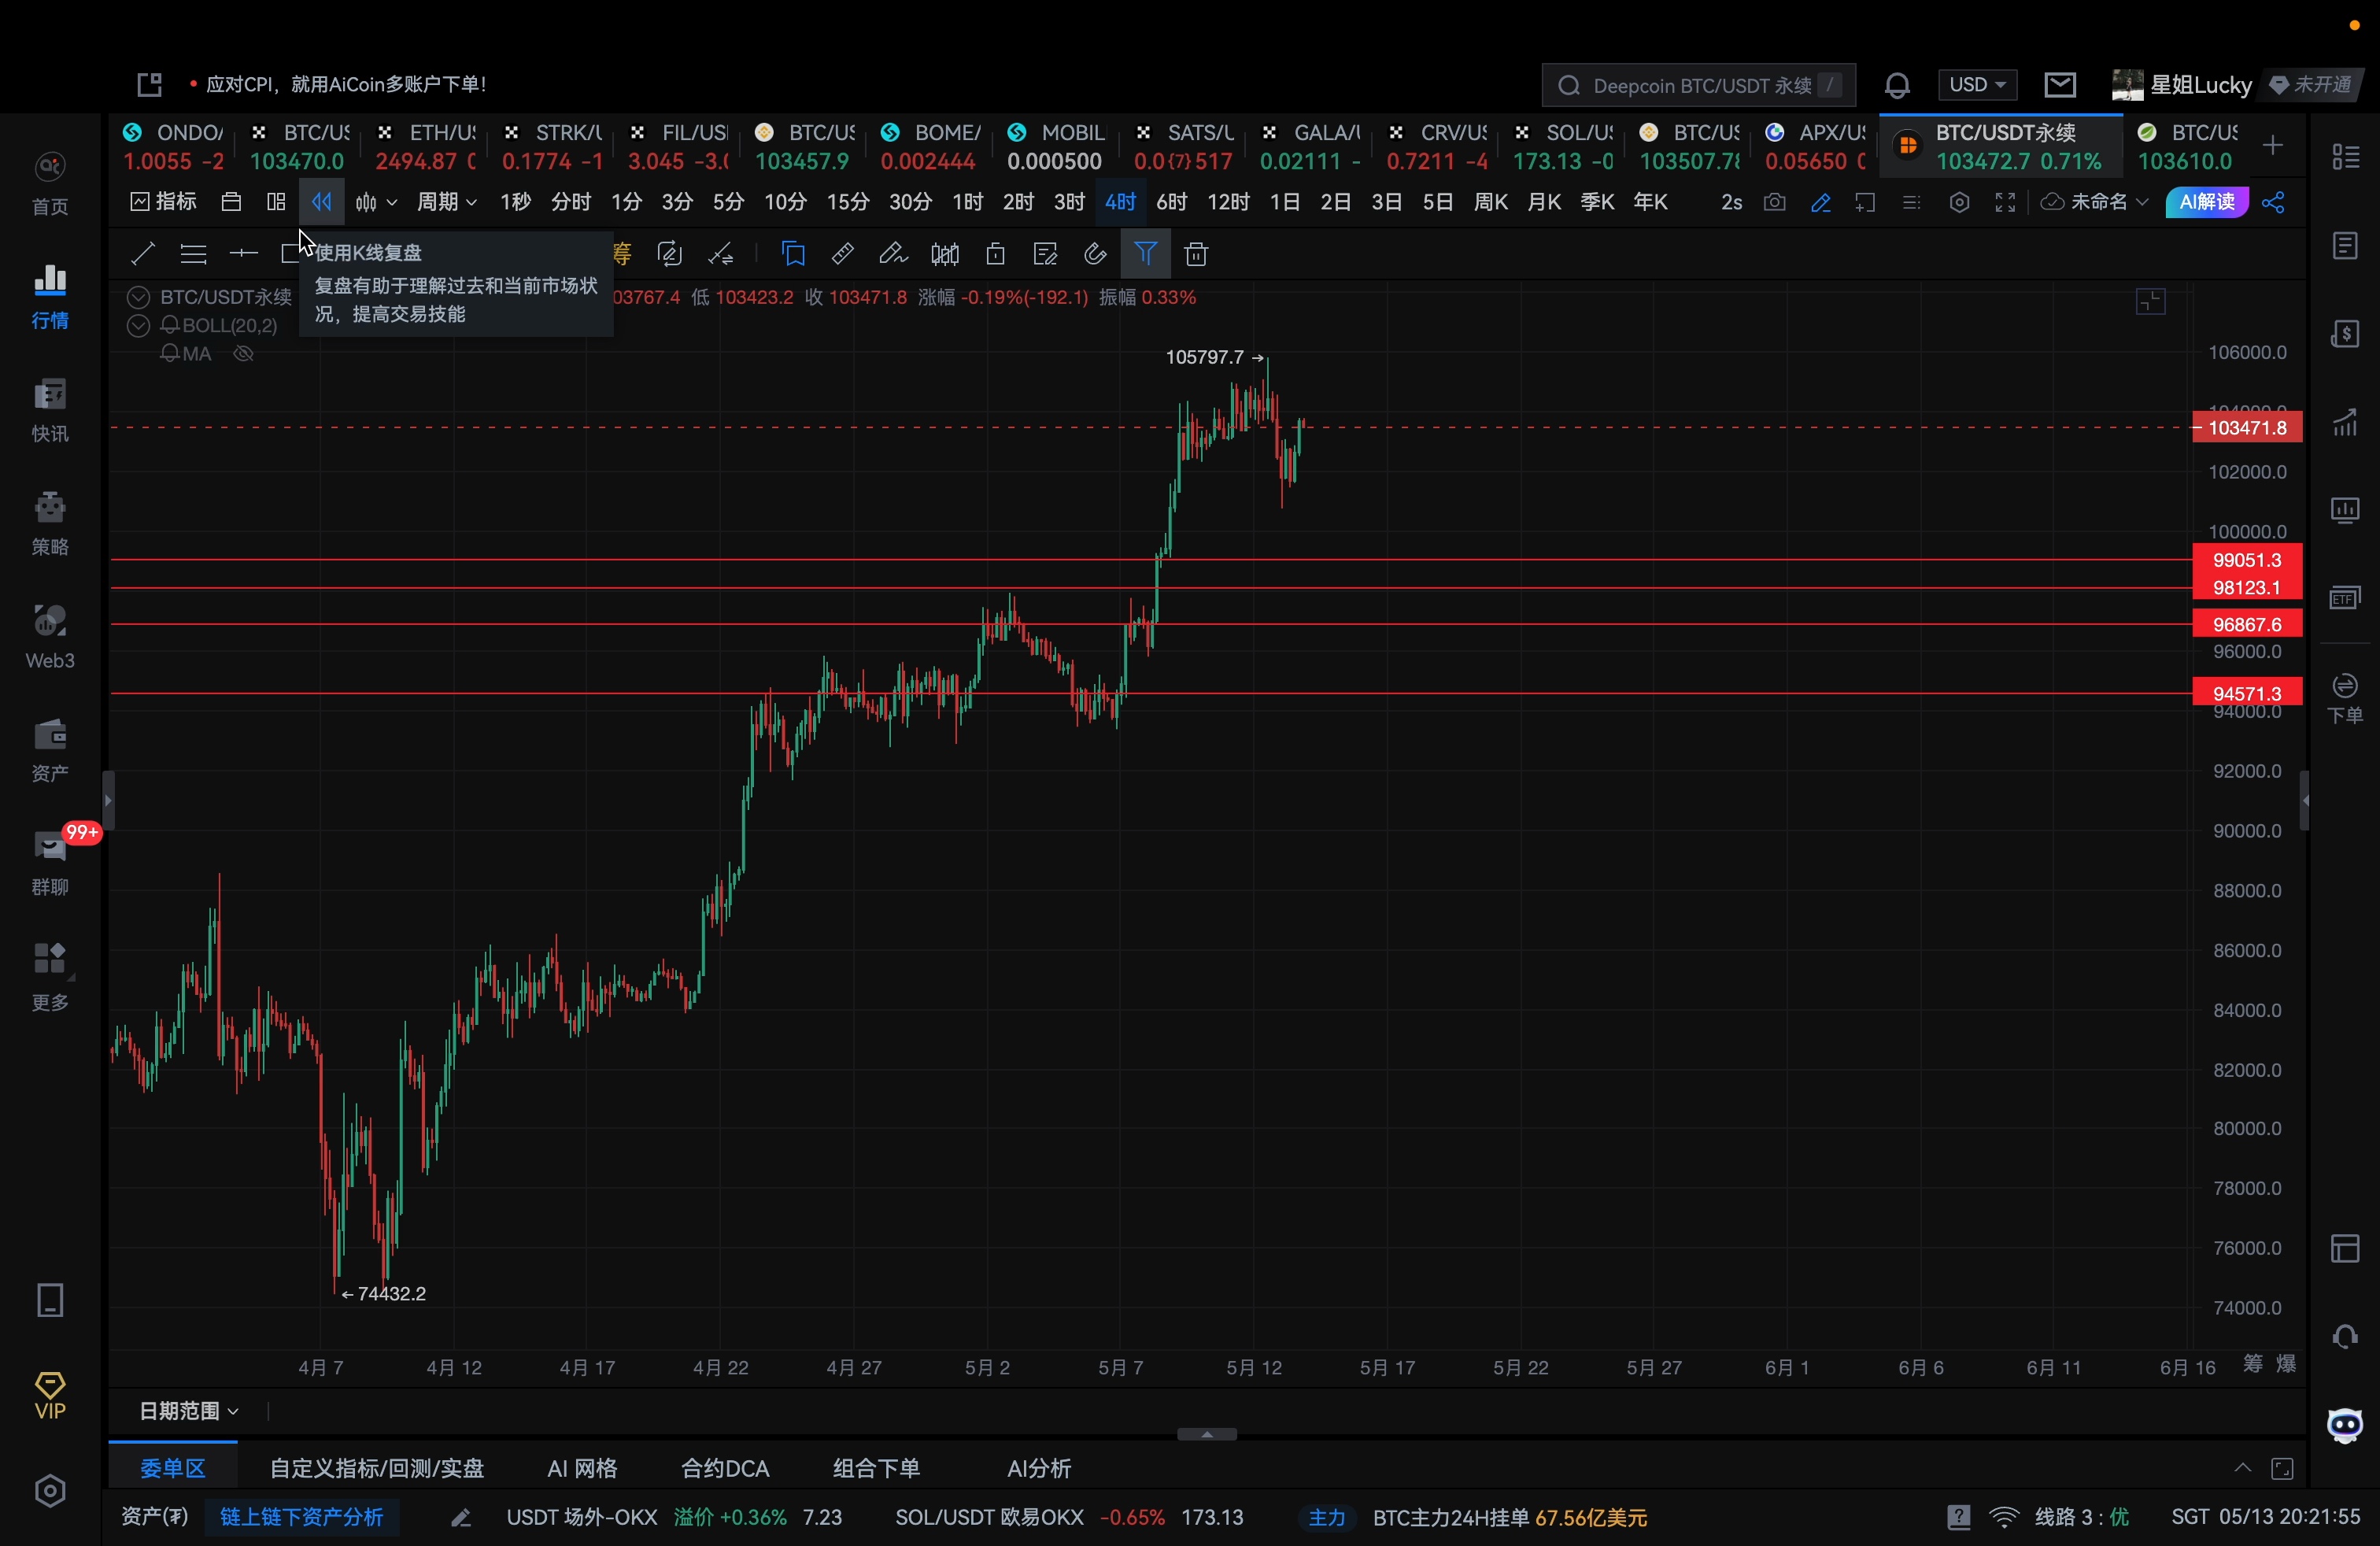
Task: Click the AI解读 button
Action: (x=2207, y=201)
